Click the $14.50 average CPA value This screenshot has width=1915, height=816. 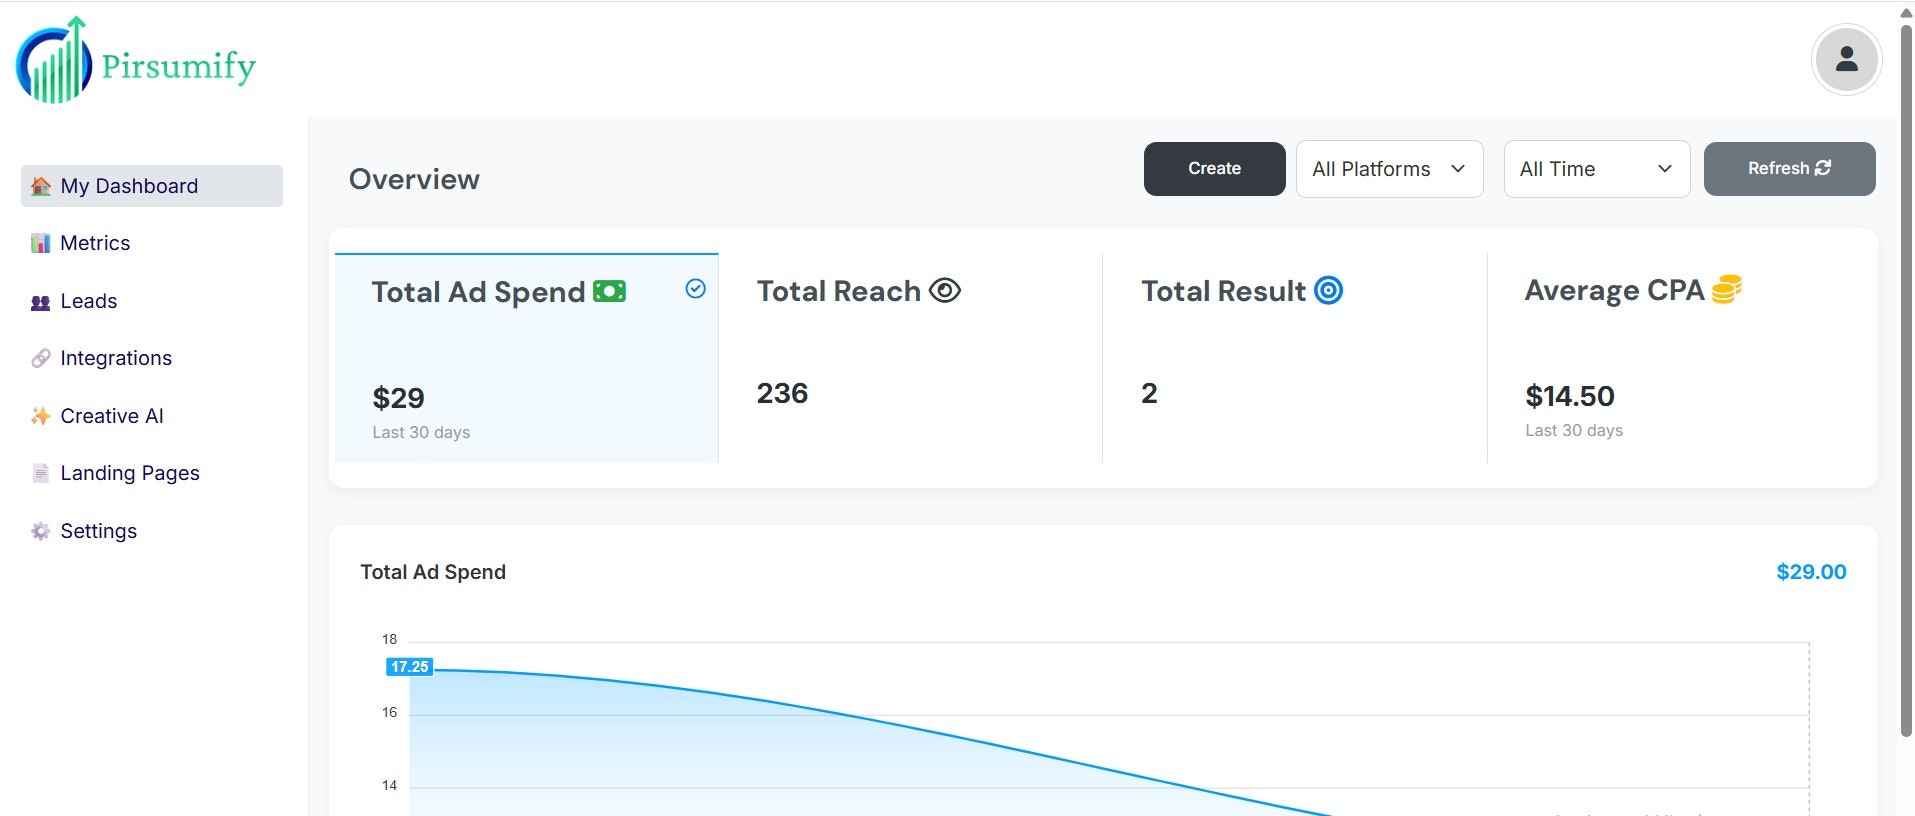[x=1569, y=396]
